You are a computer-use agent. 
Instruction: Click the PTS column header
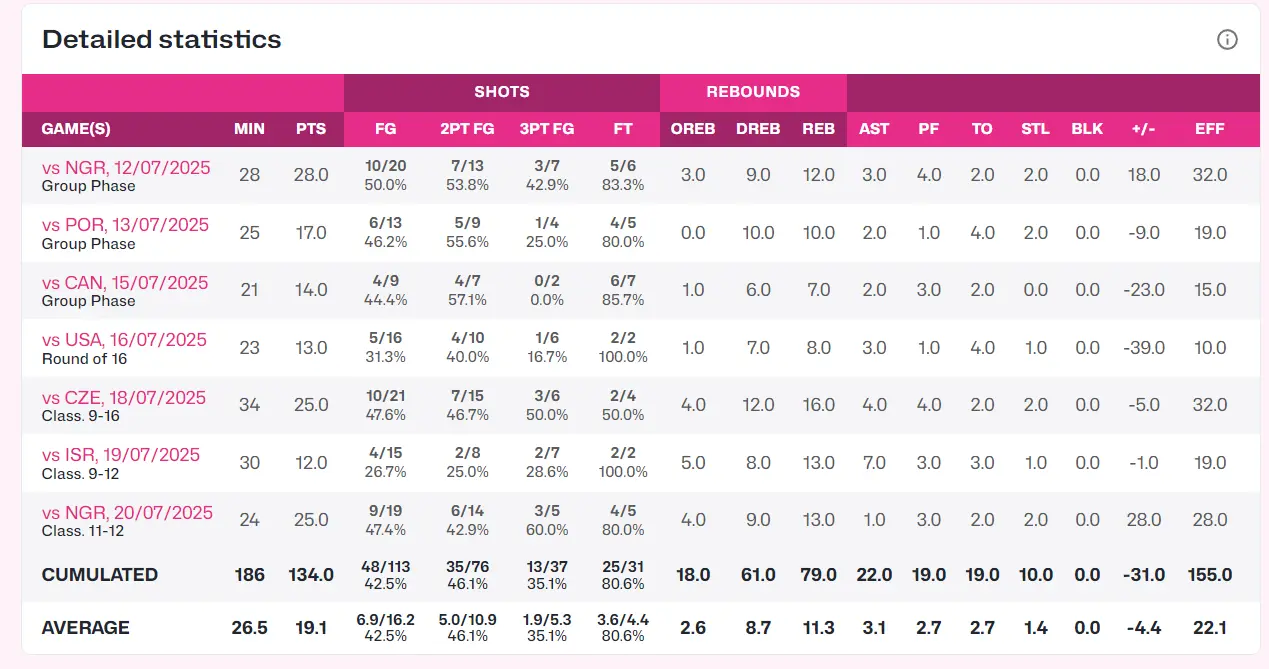point(311,129)
